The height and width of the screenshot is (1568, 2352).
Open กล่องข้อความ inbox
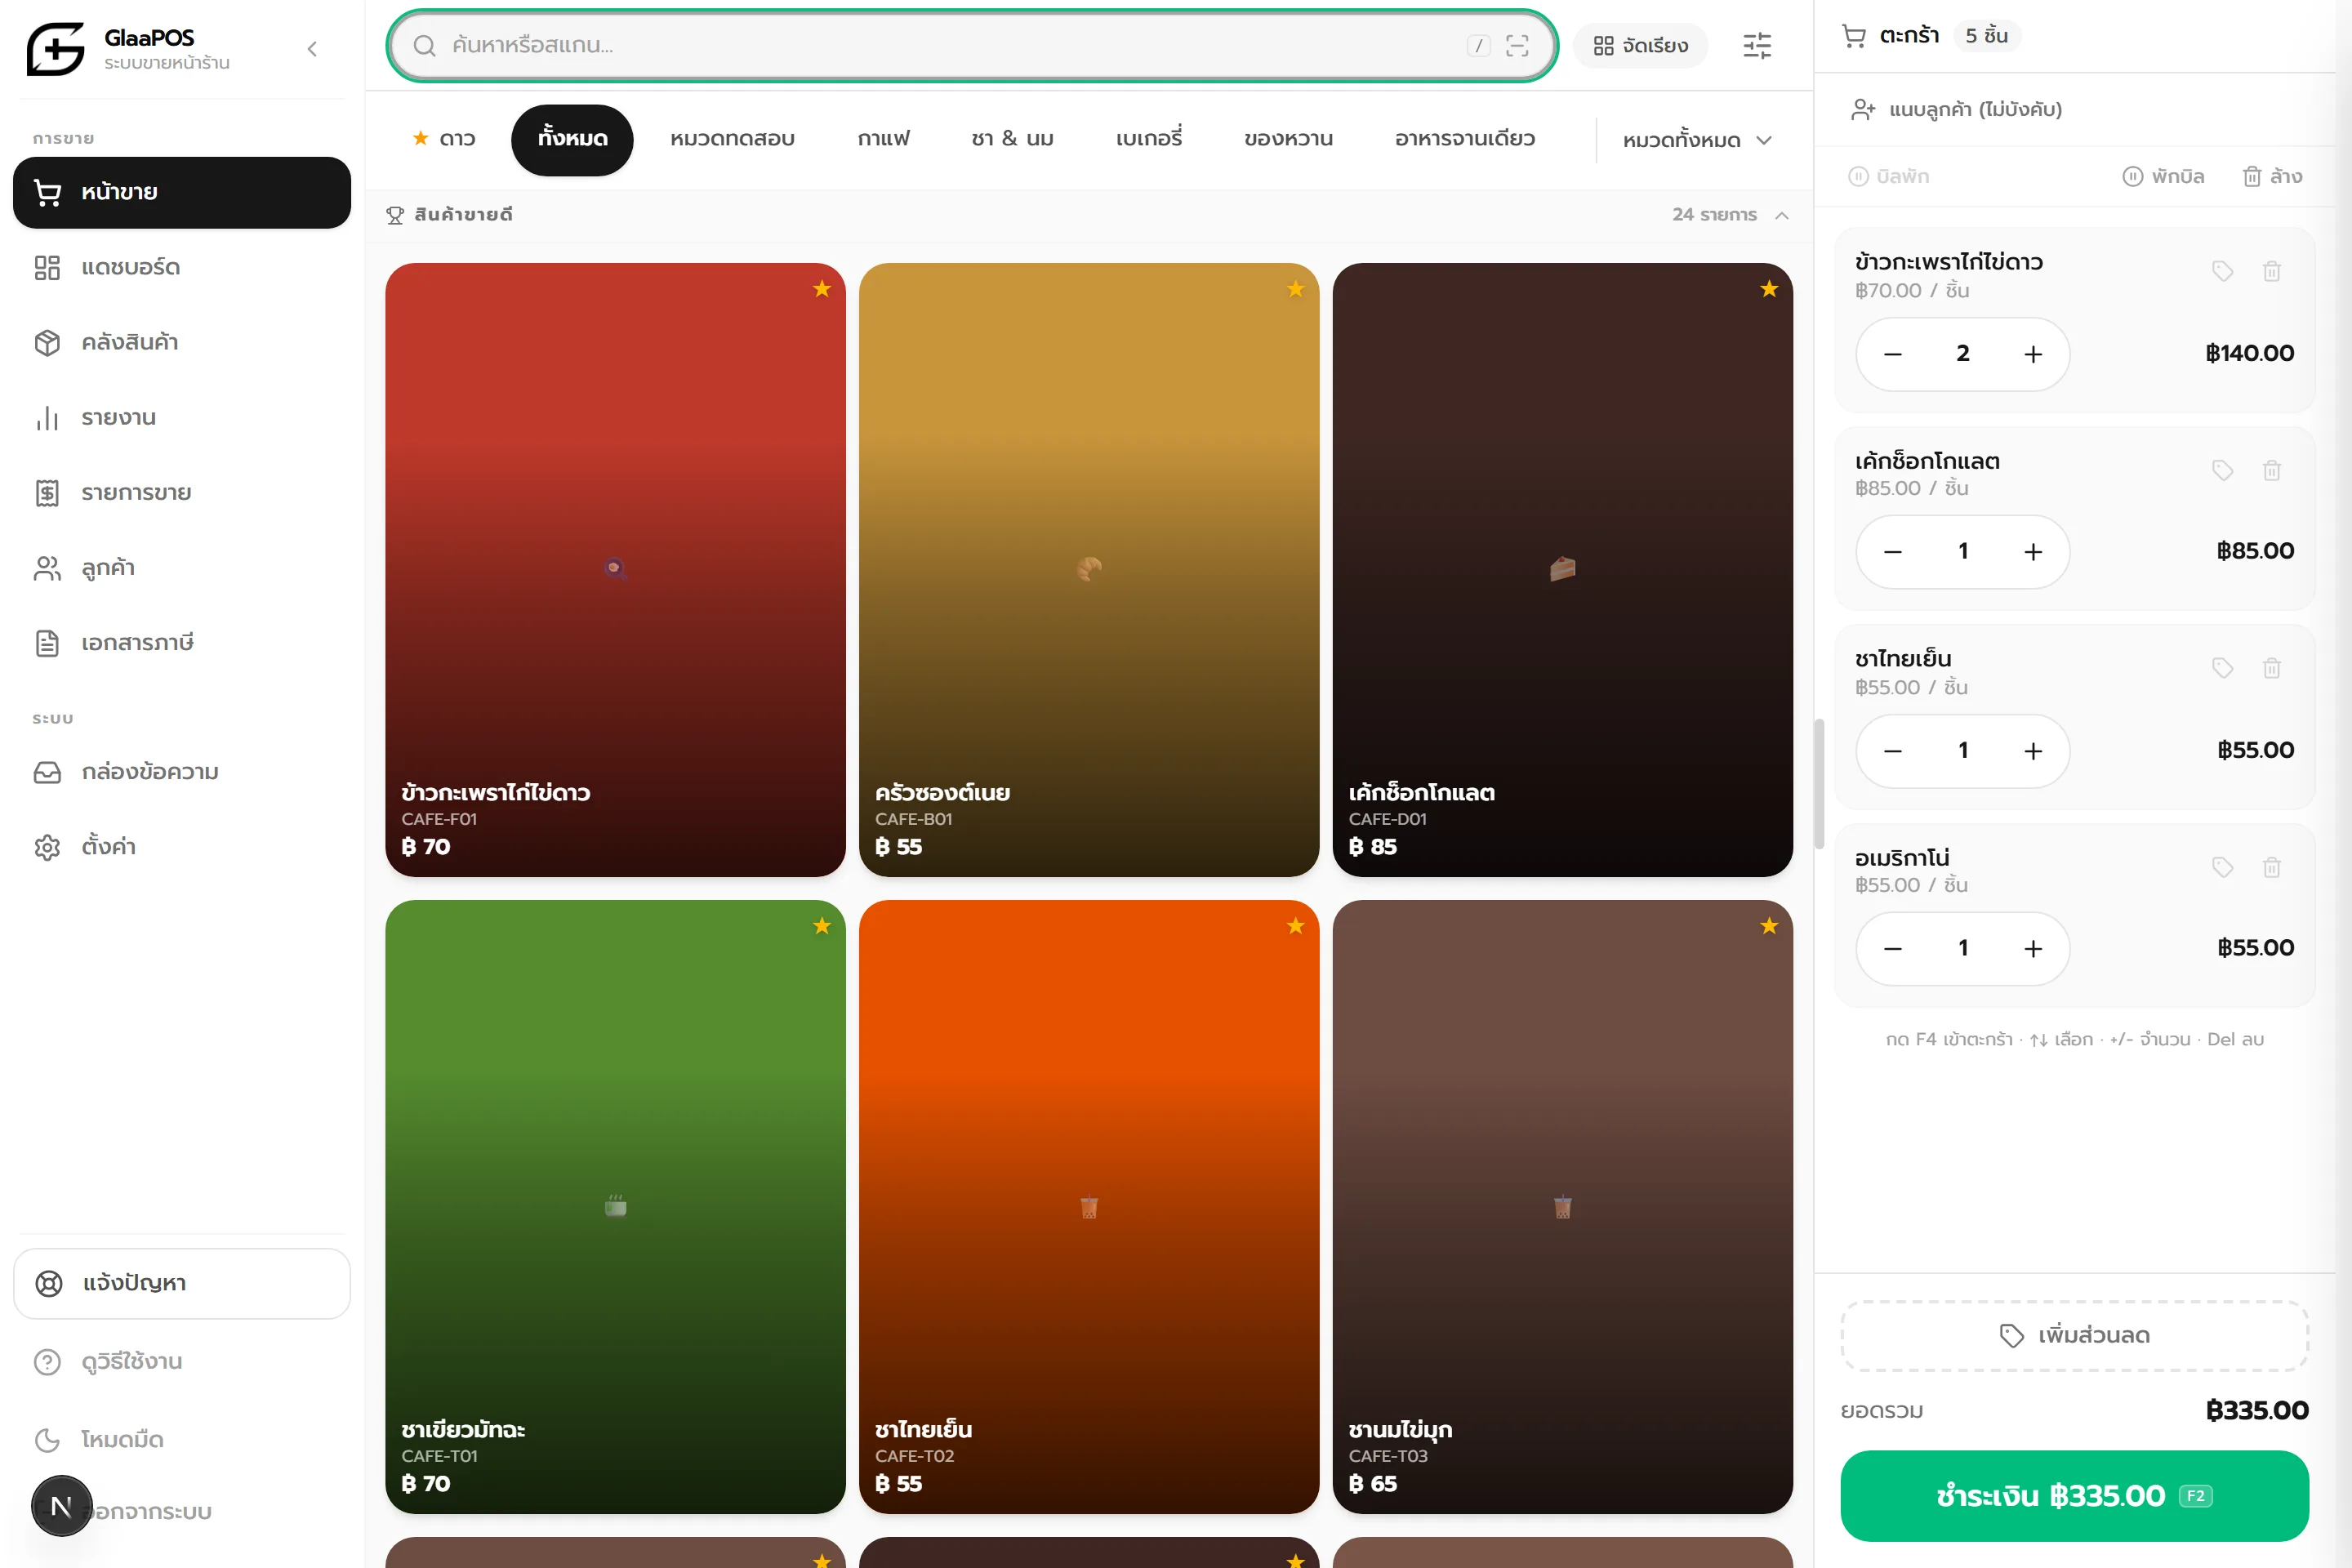click(182, 772)
